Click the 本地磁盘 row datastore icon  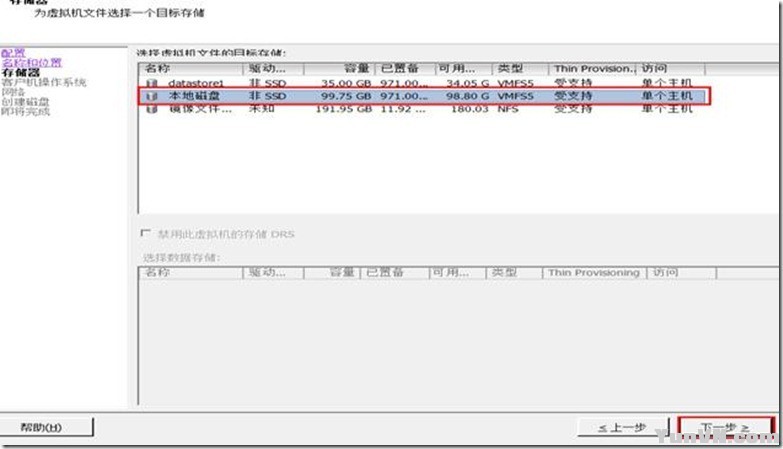tap(152, 96)
